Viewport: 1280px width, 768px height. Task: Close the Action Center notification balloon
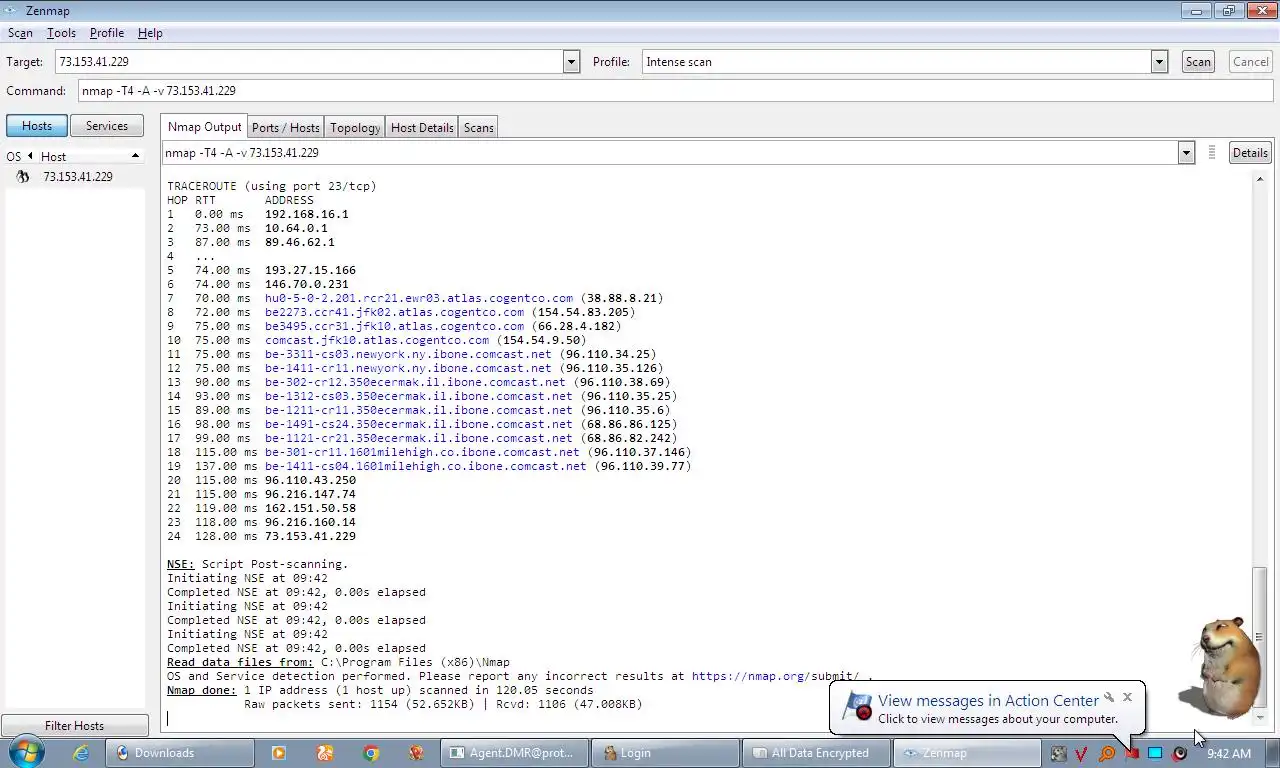(1127, 697)
